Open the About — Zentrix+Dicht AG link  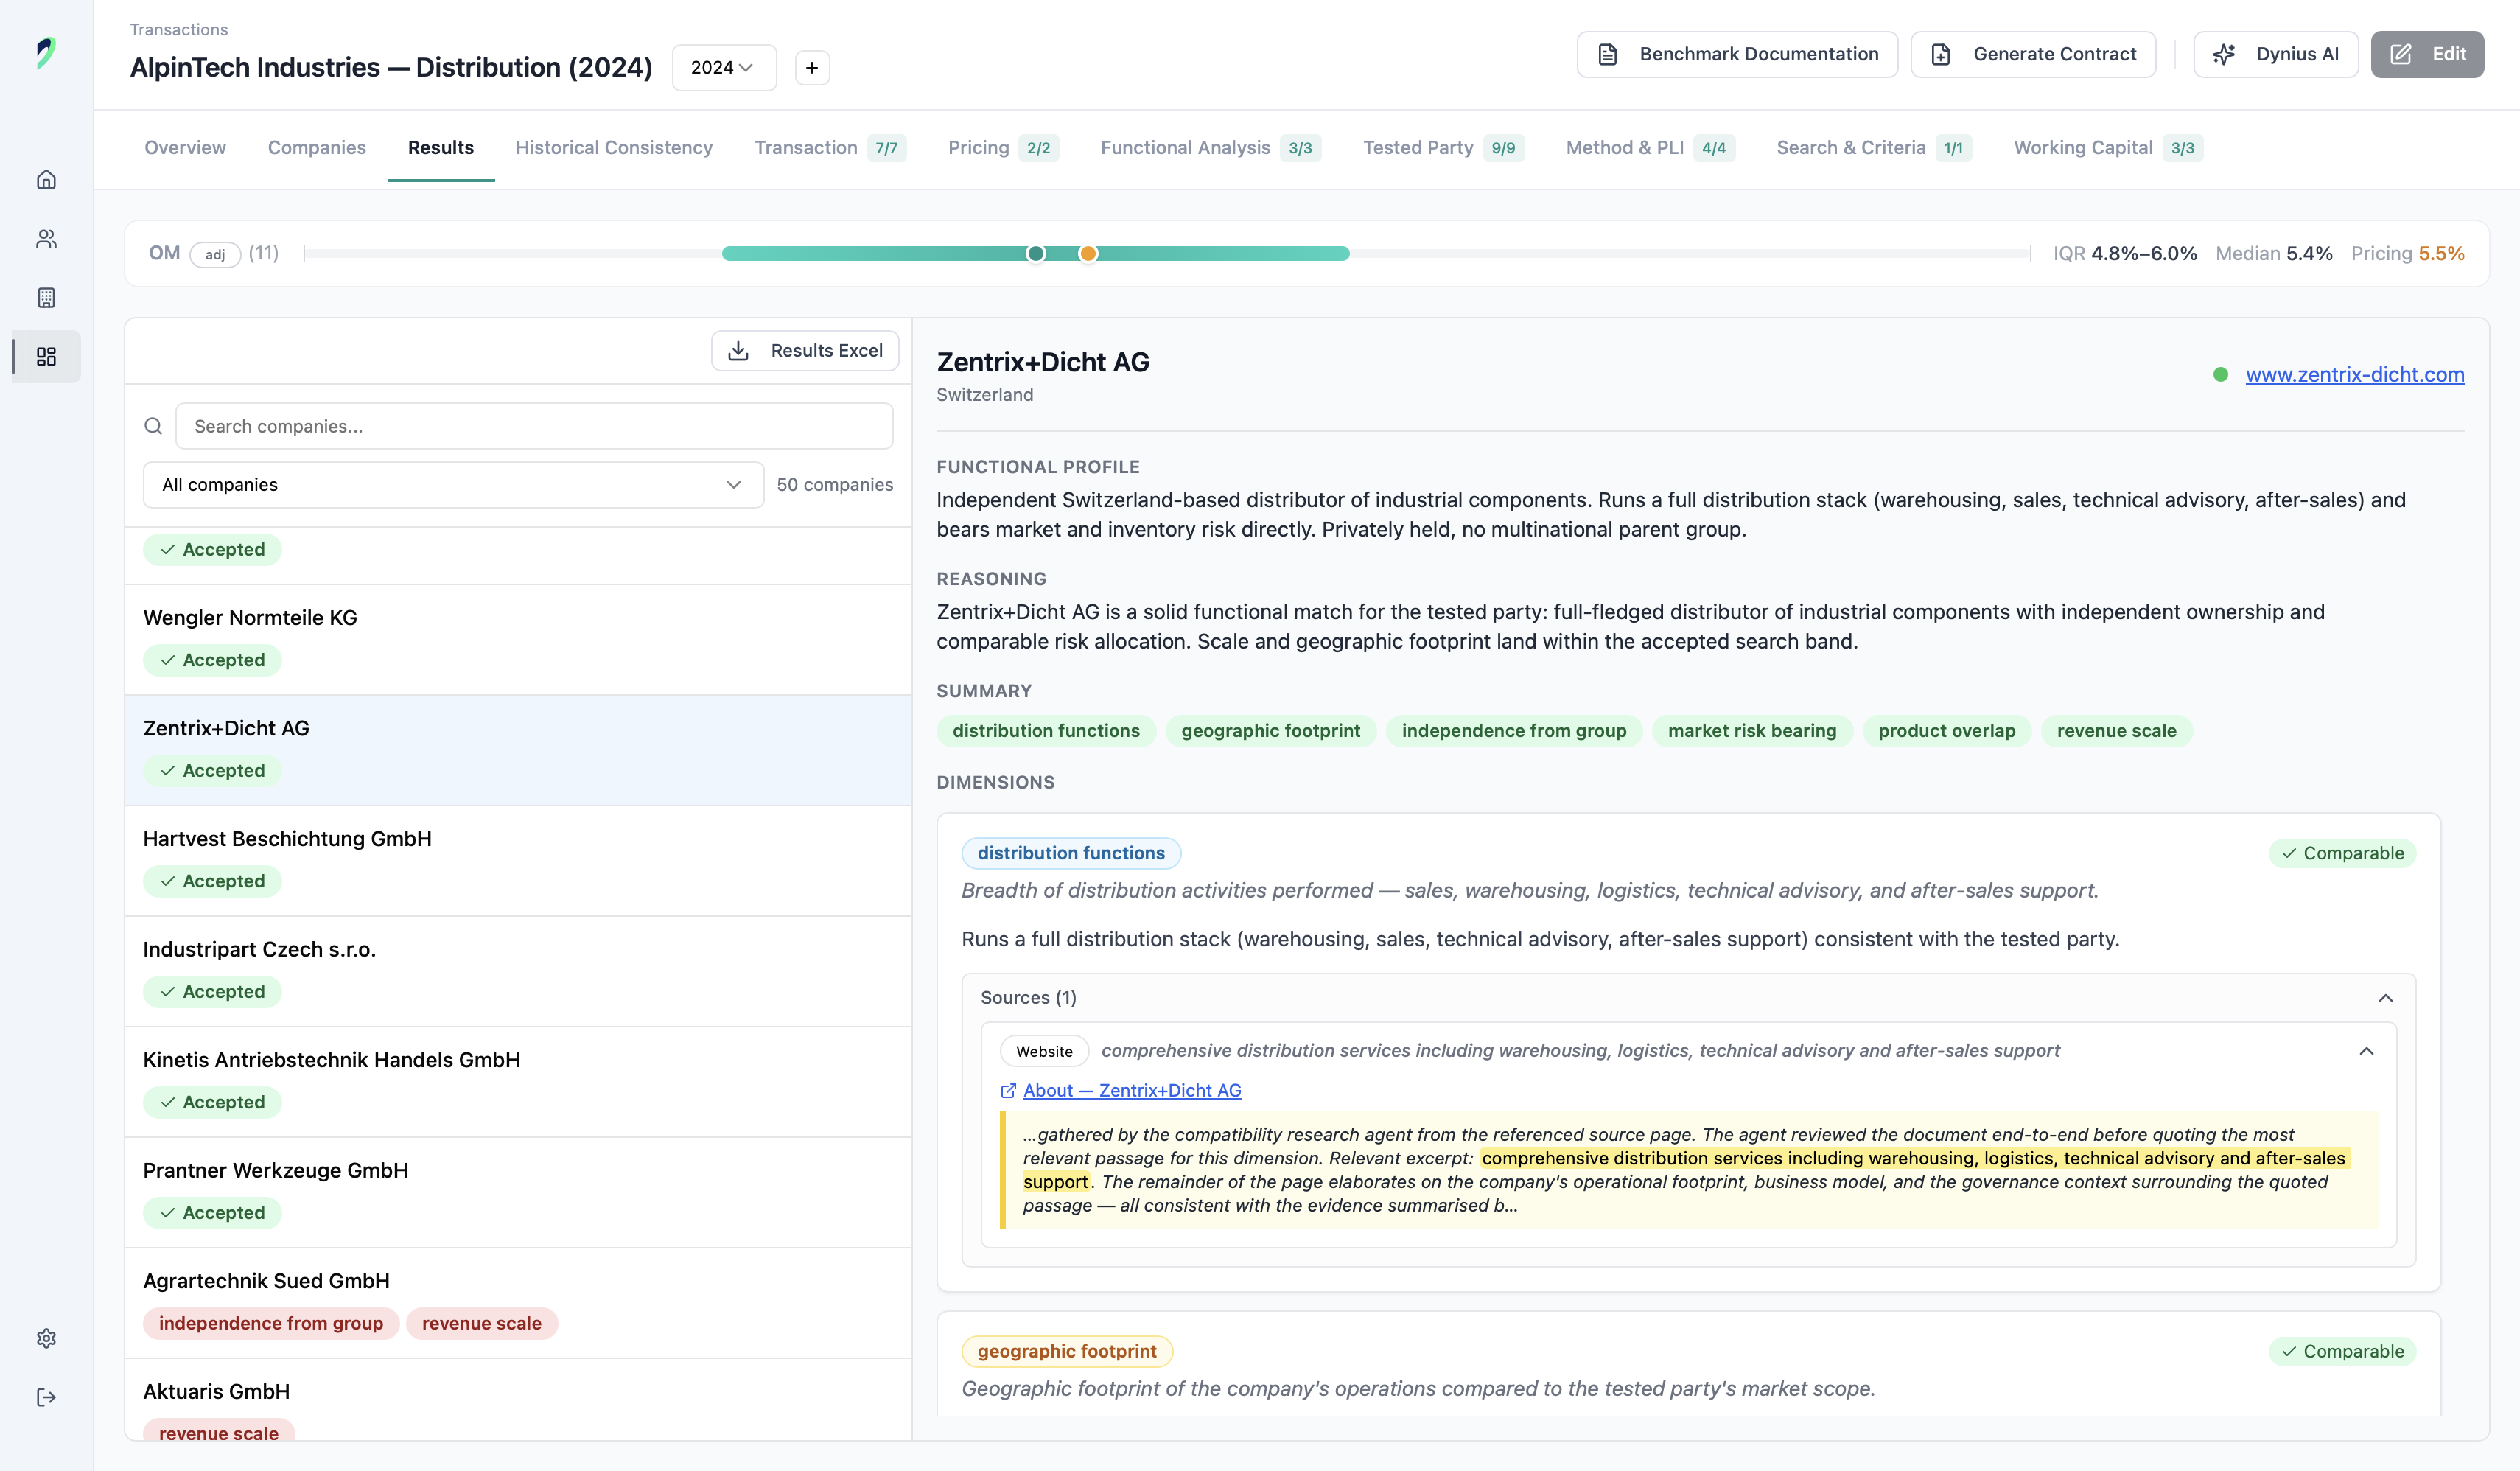click(x=1132, y=1091)
